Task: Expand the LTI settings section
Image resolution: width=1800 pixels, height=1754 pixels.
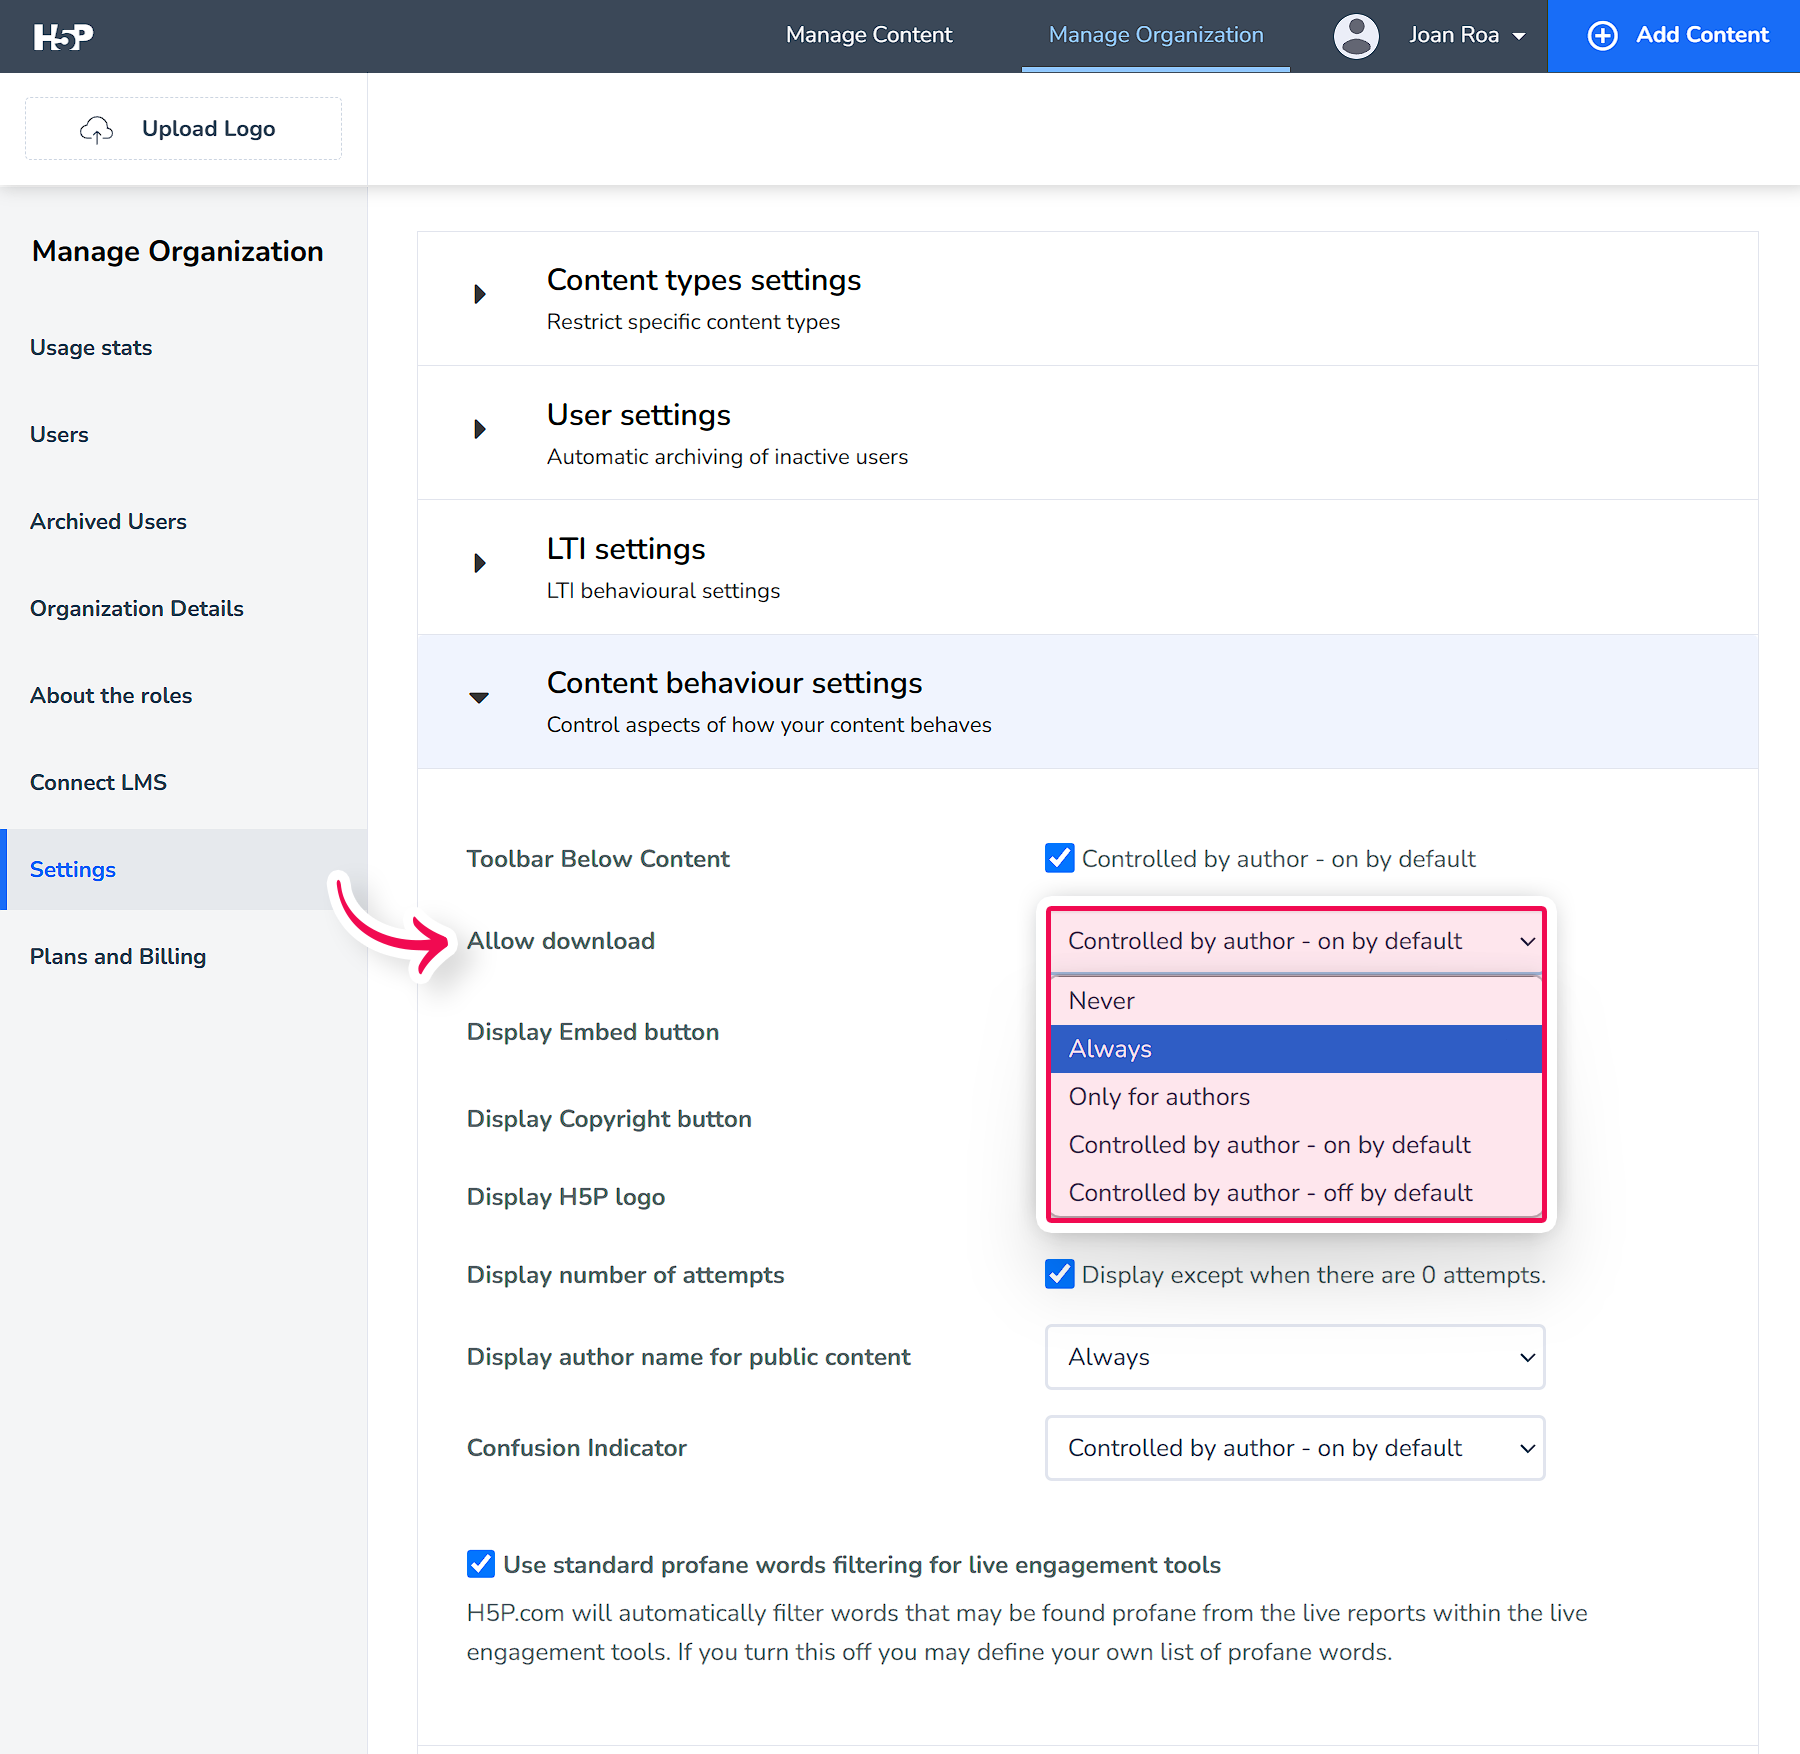Action: pos(481,563)
